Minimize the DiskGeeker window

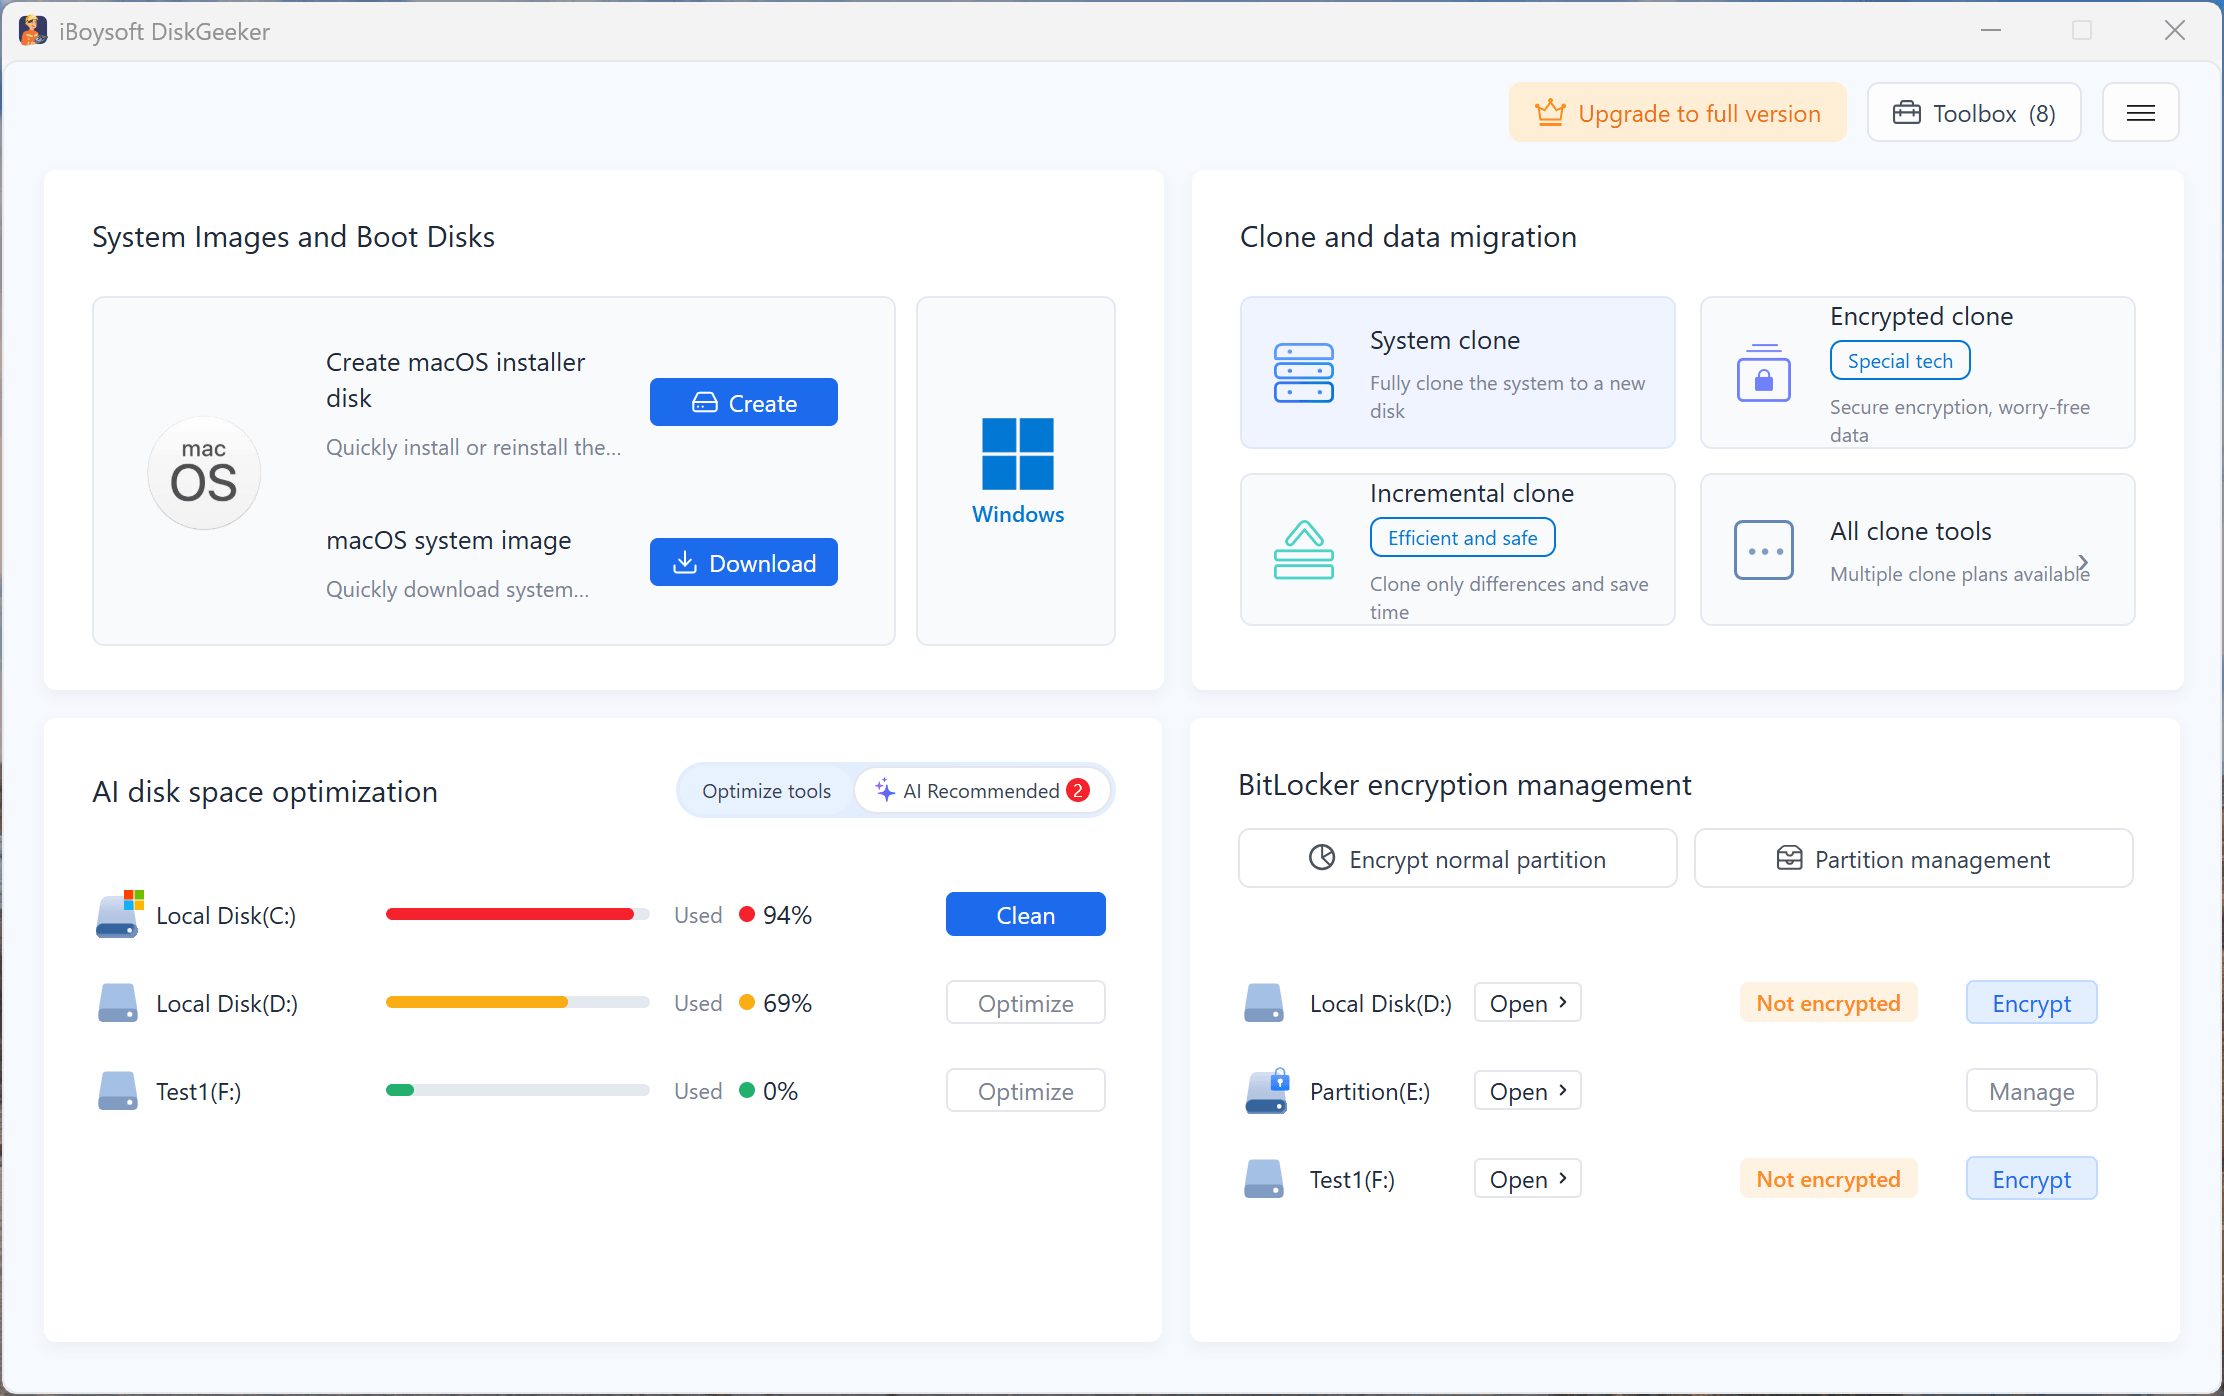(1991, 31)
